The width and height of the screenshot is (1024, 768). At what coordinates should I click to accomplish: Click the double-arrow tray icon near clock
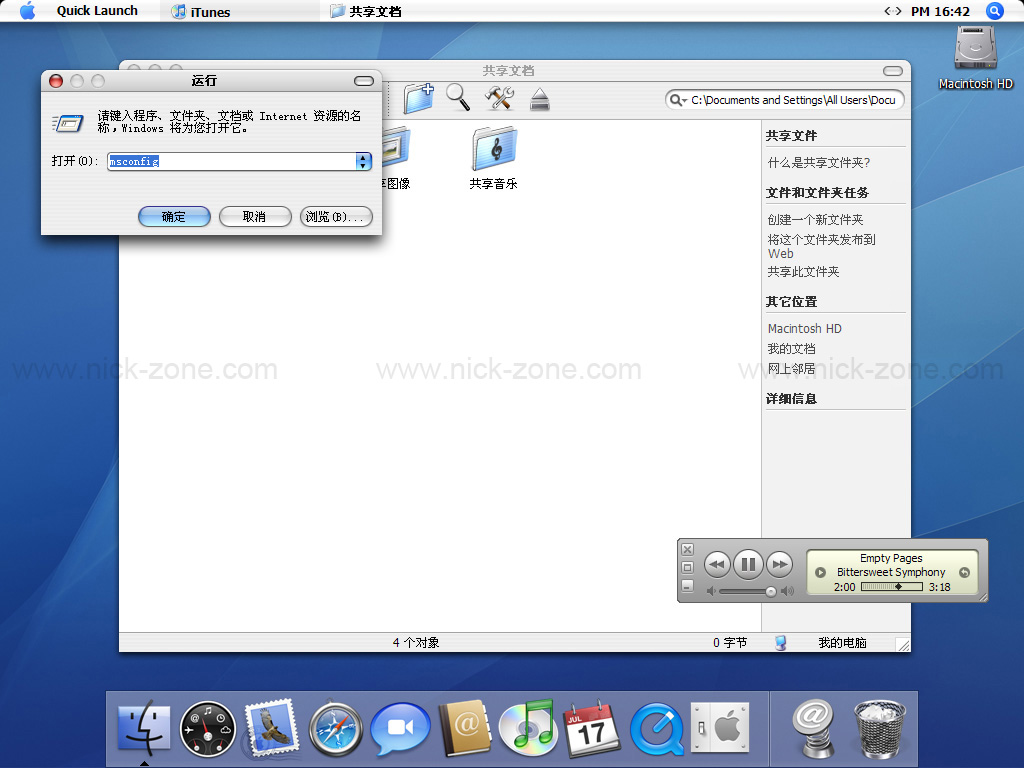pos(893,11)
